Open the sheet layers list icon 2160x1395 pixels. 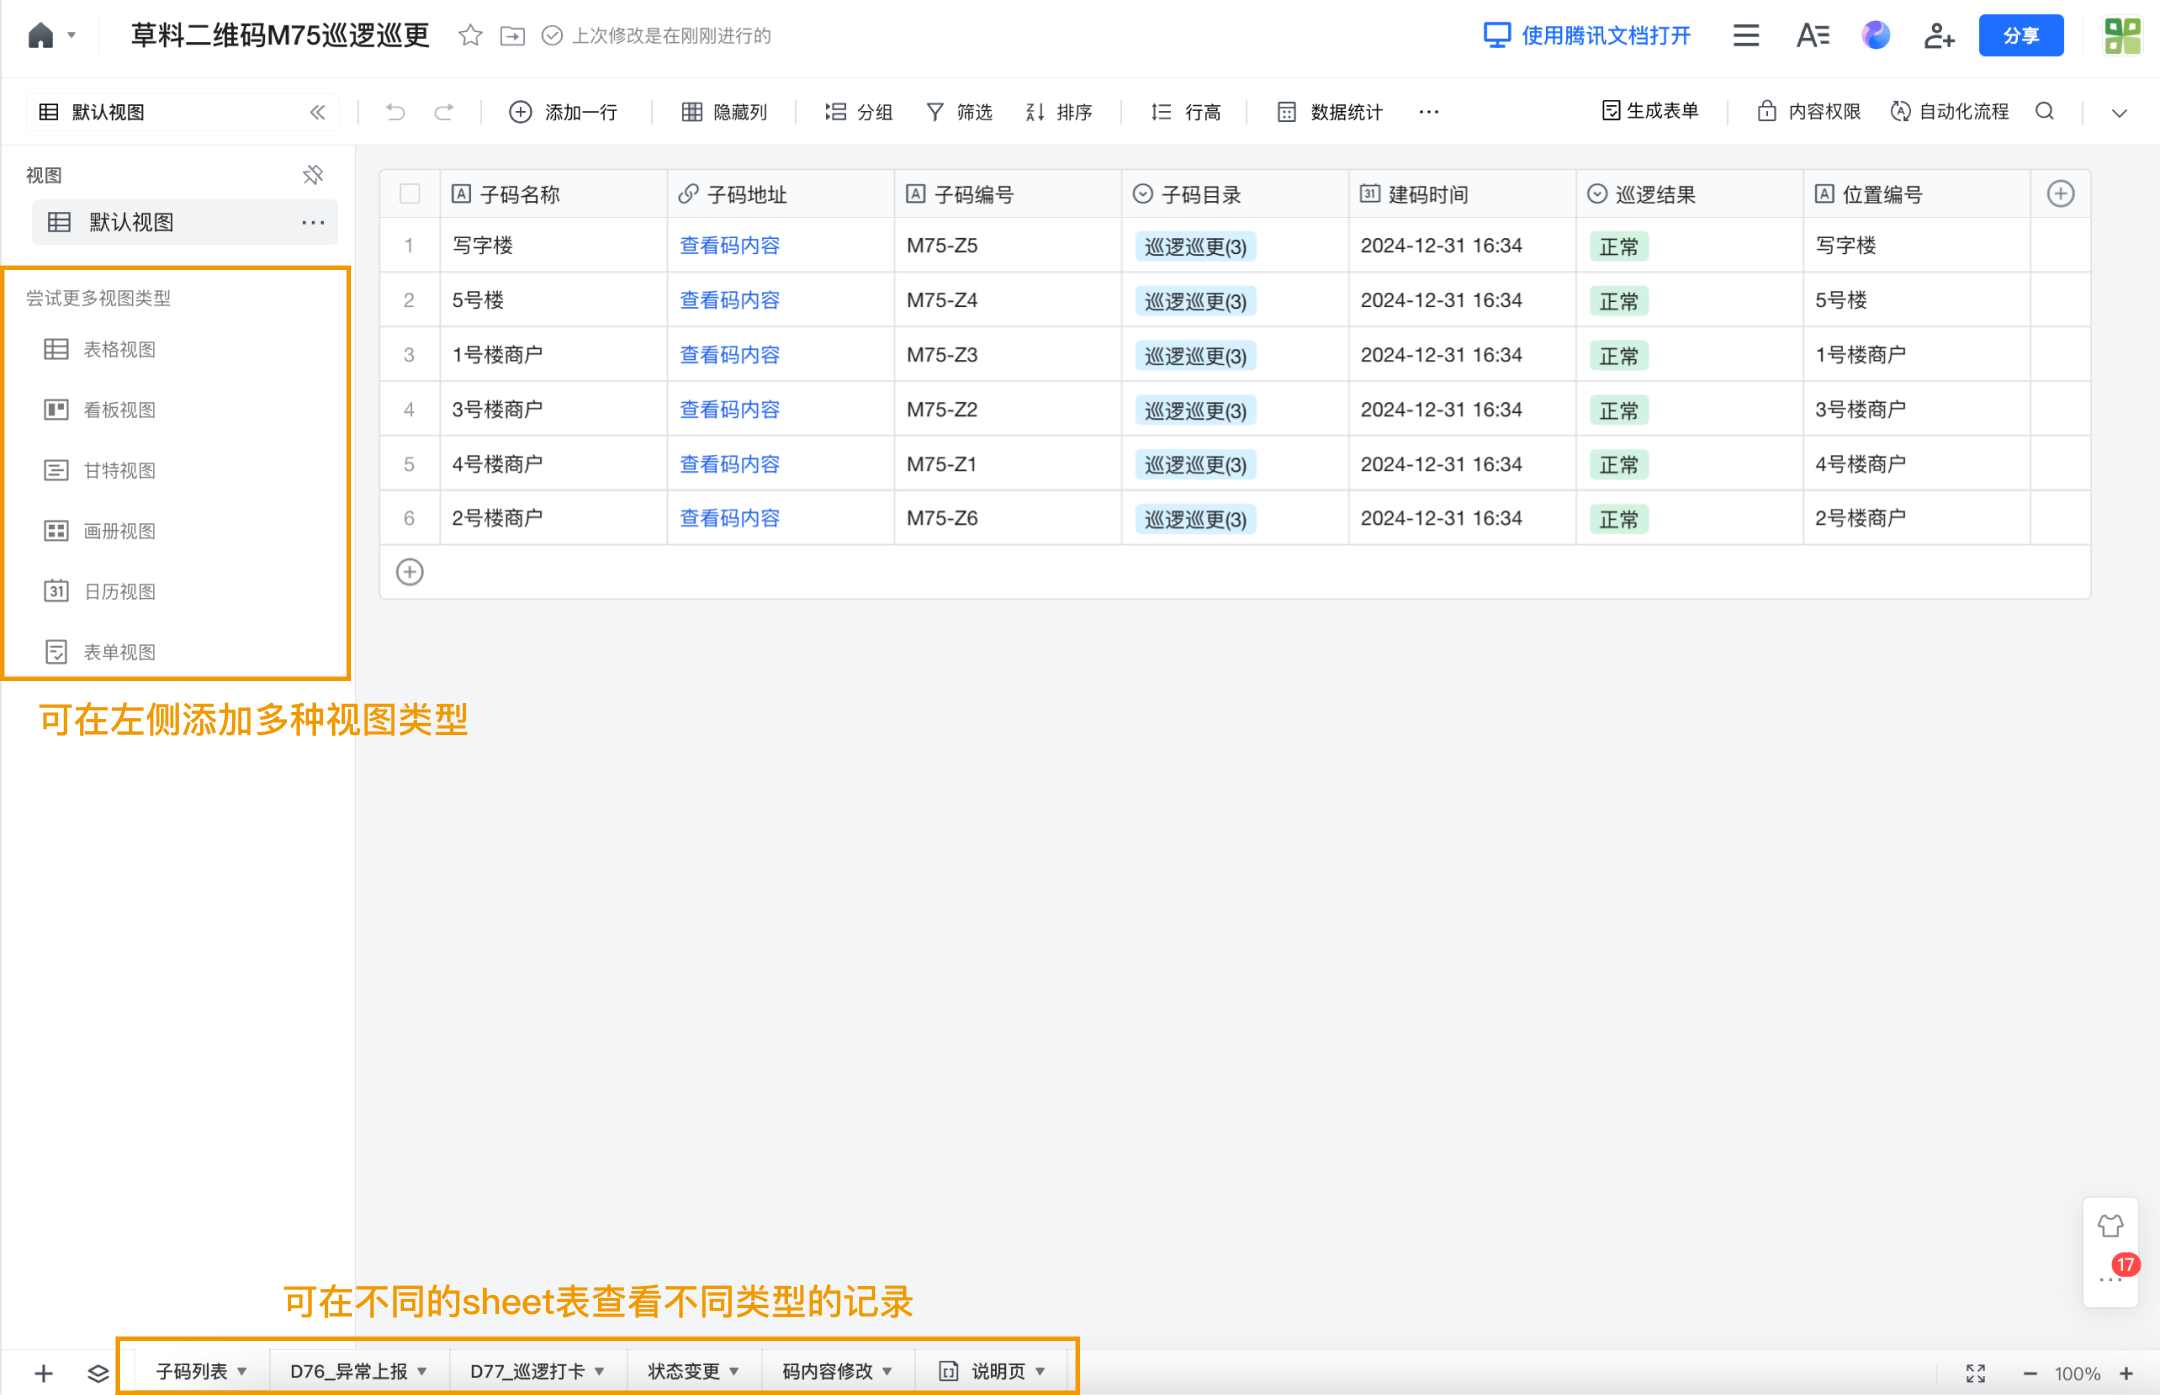(98, 1373)
